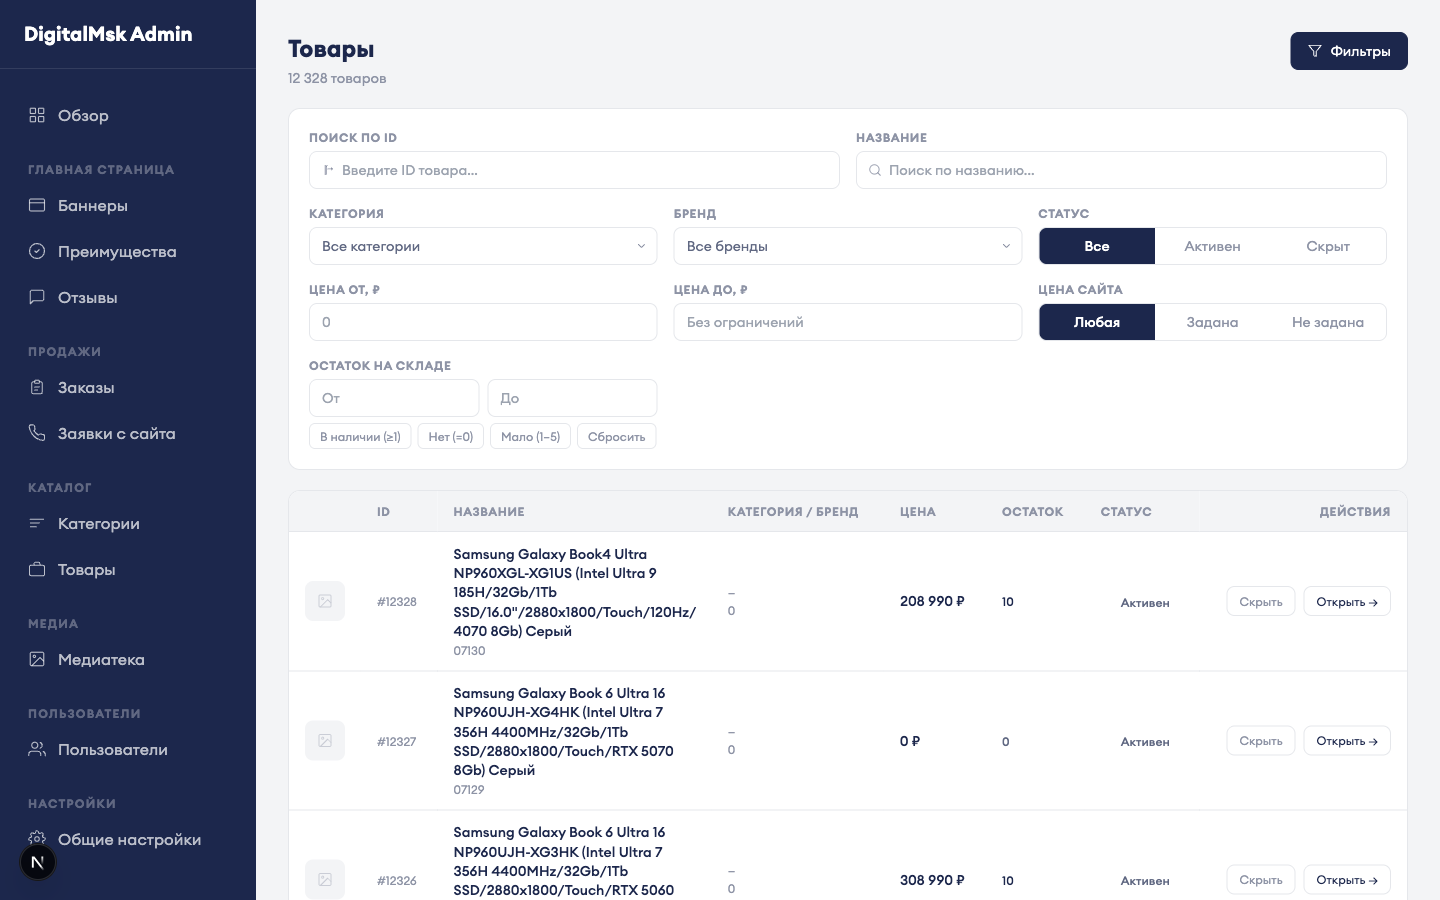Image resolution: width=1440 pixels, height=900 pixels.
Task: Click Открыть for product #12328
Action: [x=1347, y=601]
